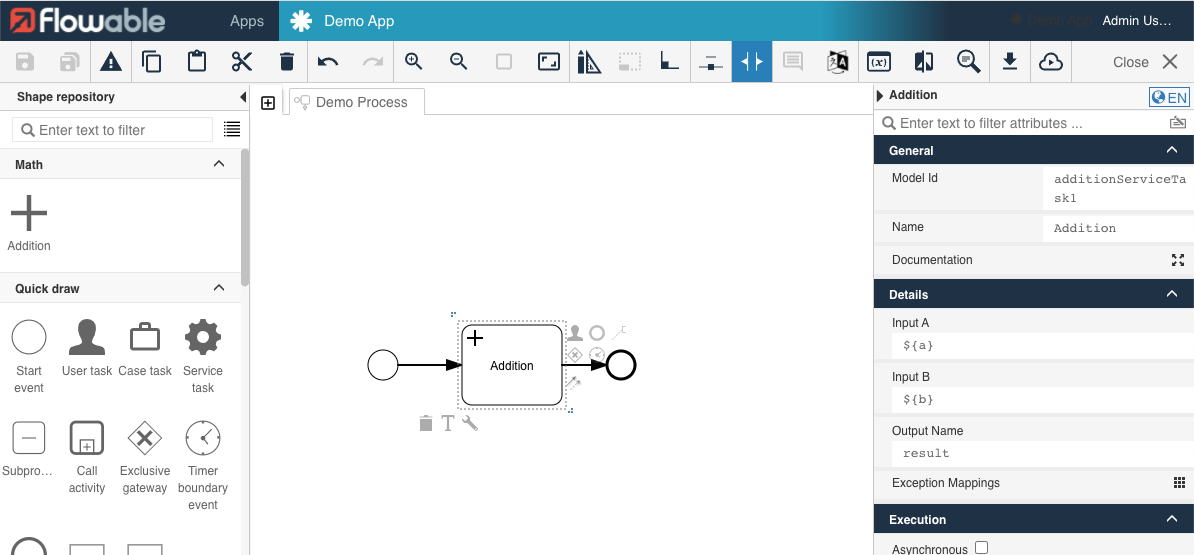Pick the Subprocess shape
Viewport: 1194px width, 555px height.
[x=29, y=448]
